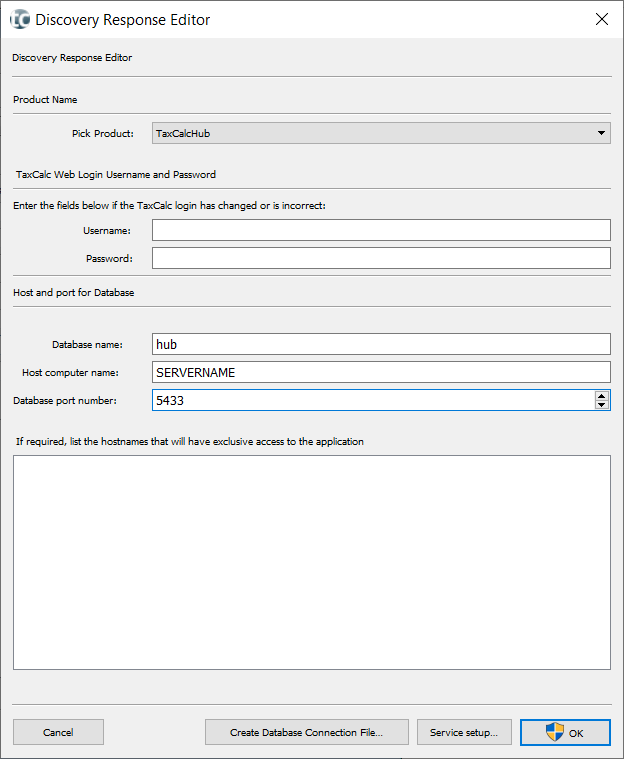Open Service setup
The image size is (624, 759).
click(464, 732)
